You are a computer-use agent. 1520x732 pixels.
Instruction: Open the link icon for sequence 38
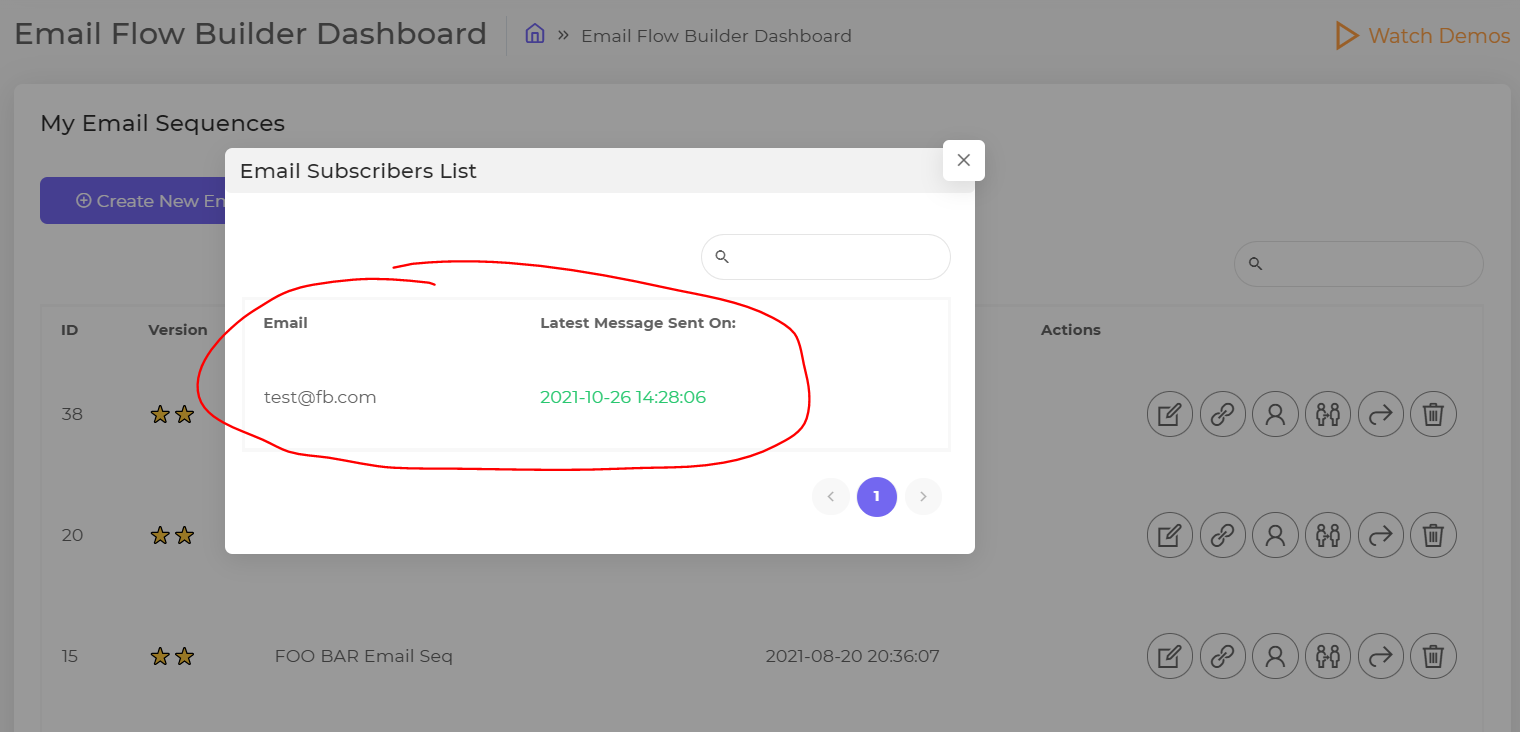click(1222, 414)
